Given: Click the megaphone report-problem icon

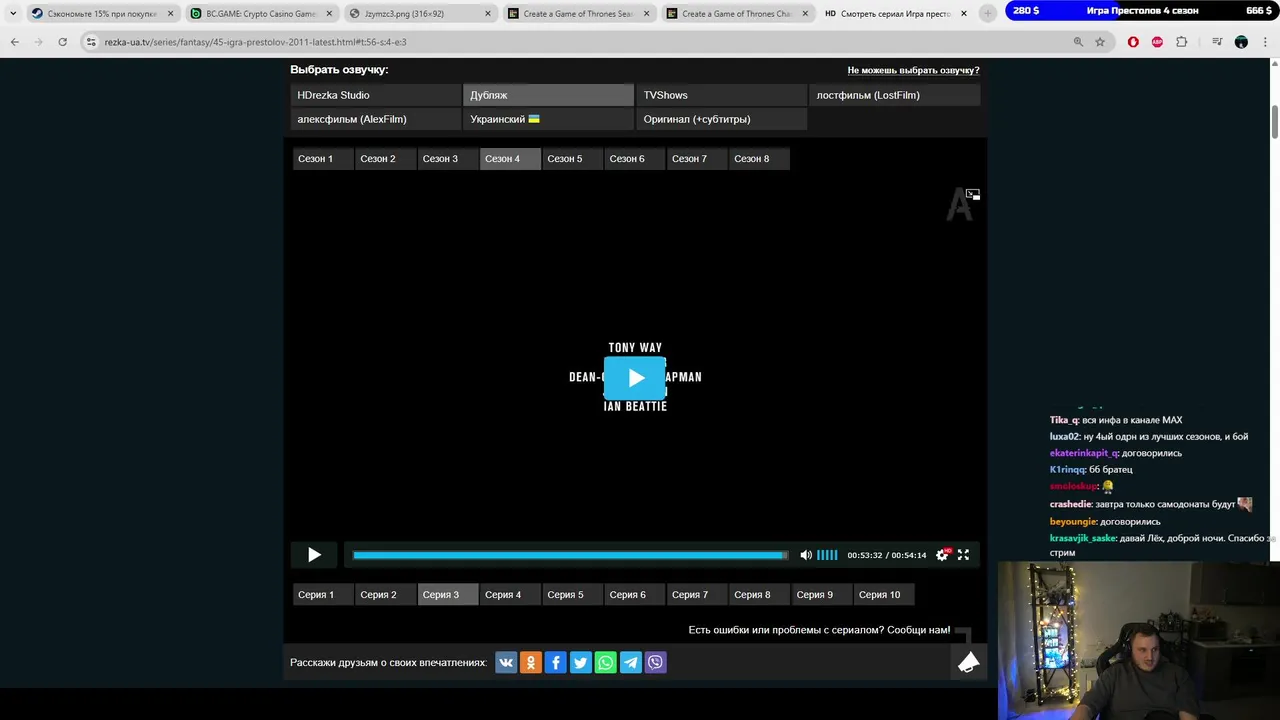Looking at the screenshot, I should point(968,662).
